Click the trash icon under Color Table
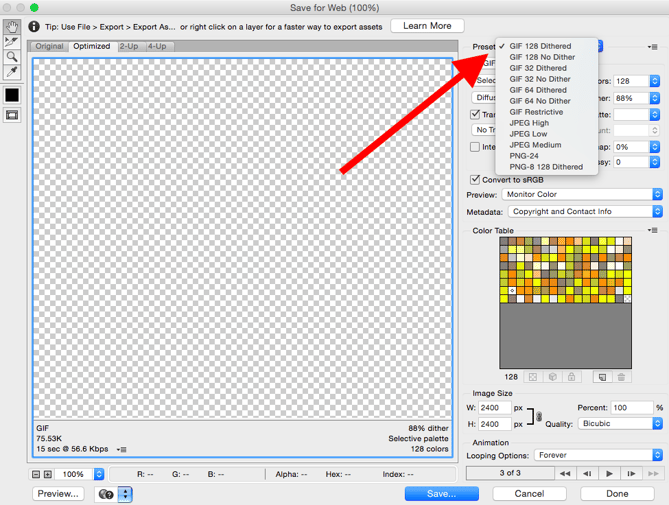Image resolution: width=669 pixels, height=505 pixels. 621,377
